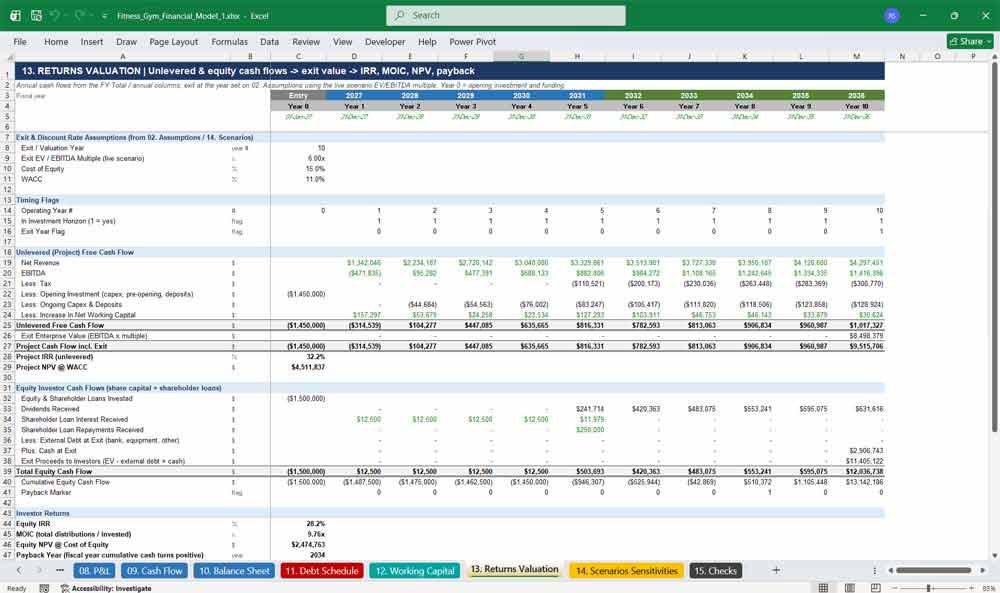
Task: Click the zoom in plus button
Action: pyautogui.click(x=971, y=588)
